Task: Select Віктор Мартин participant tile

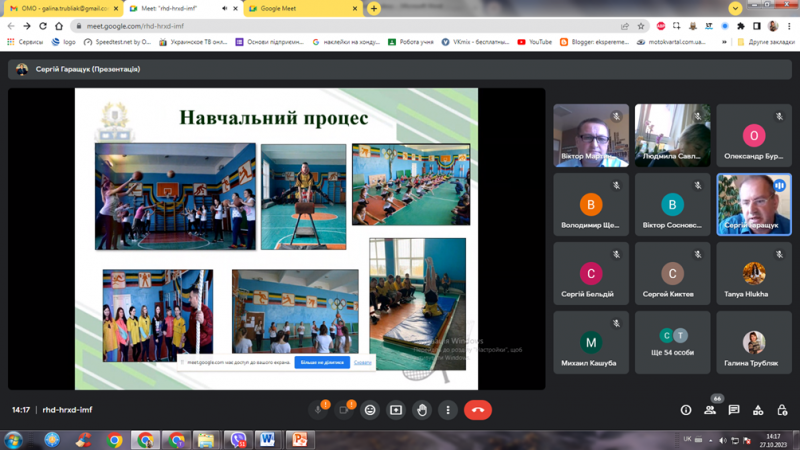Action: (591, 135)
